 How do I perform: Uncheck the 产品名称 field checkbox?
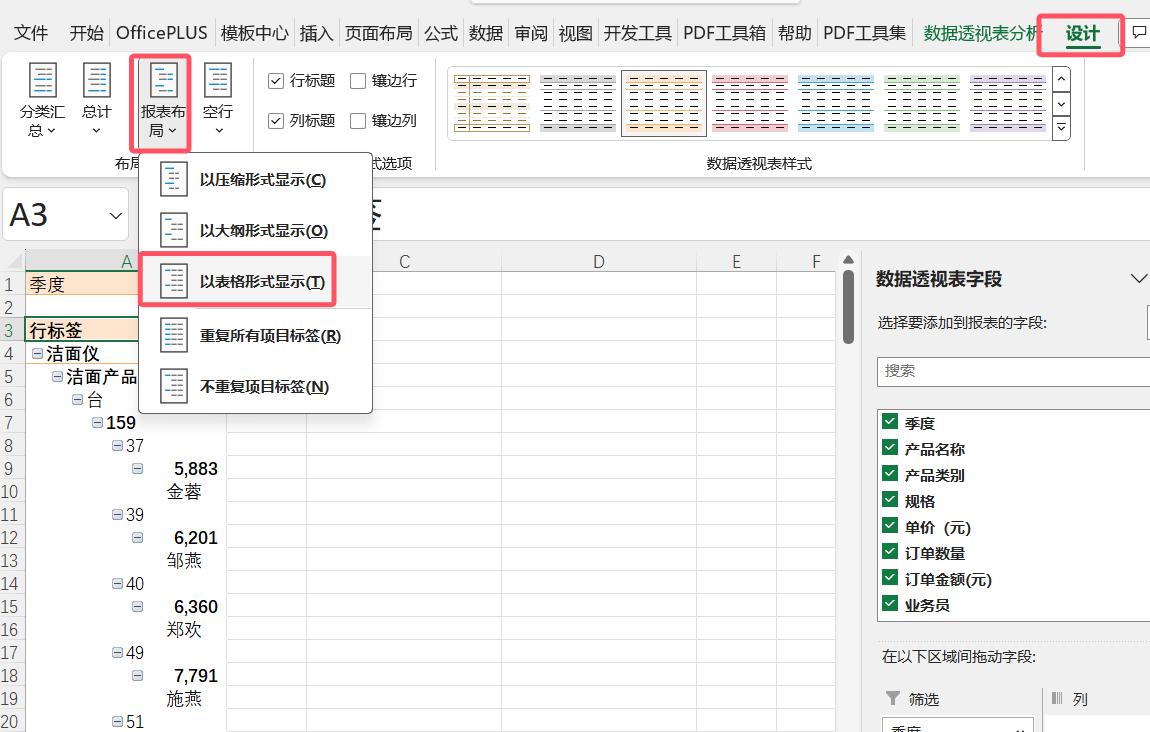click(x=890, y=448)
